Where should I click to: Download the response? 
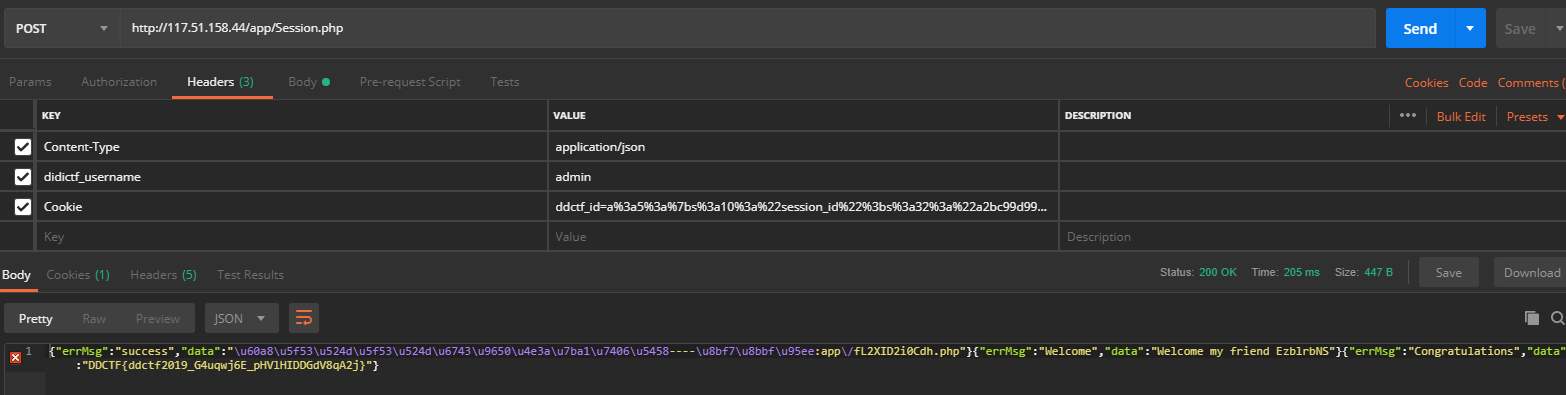click(x=1531, y=272)
